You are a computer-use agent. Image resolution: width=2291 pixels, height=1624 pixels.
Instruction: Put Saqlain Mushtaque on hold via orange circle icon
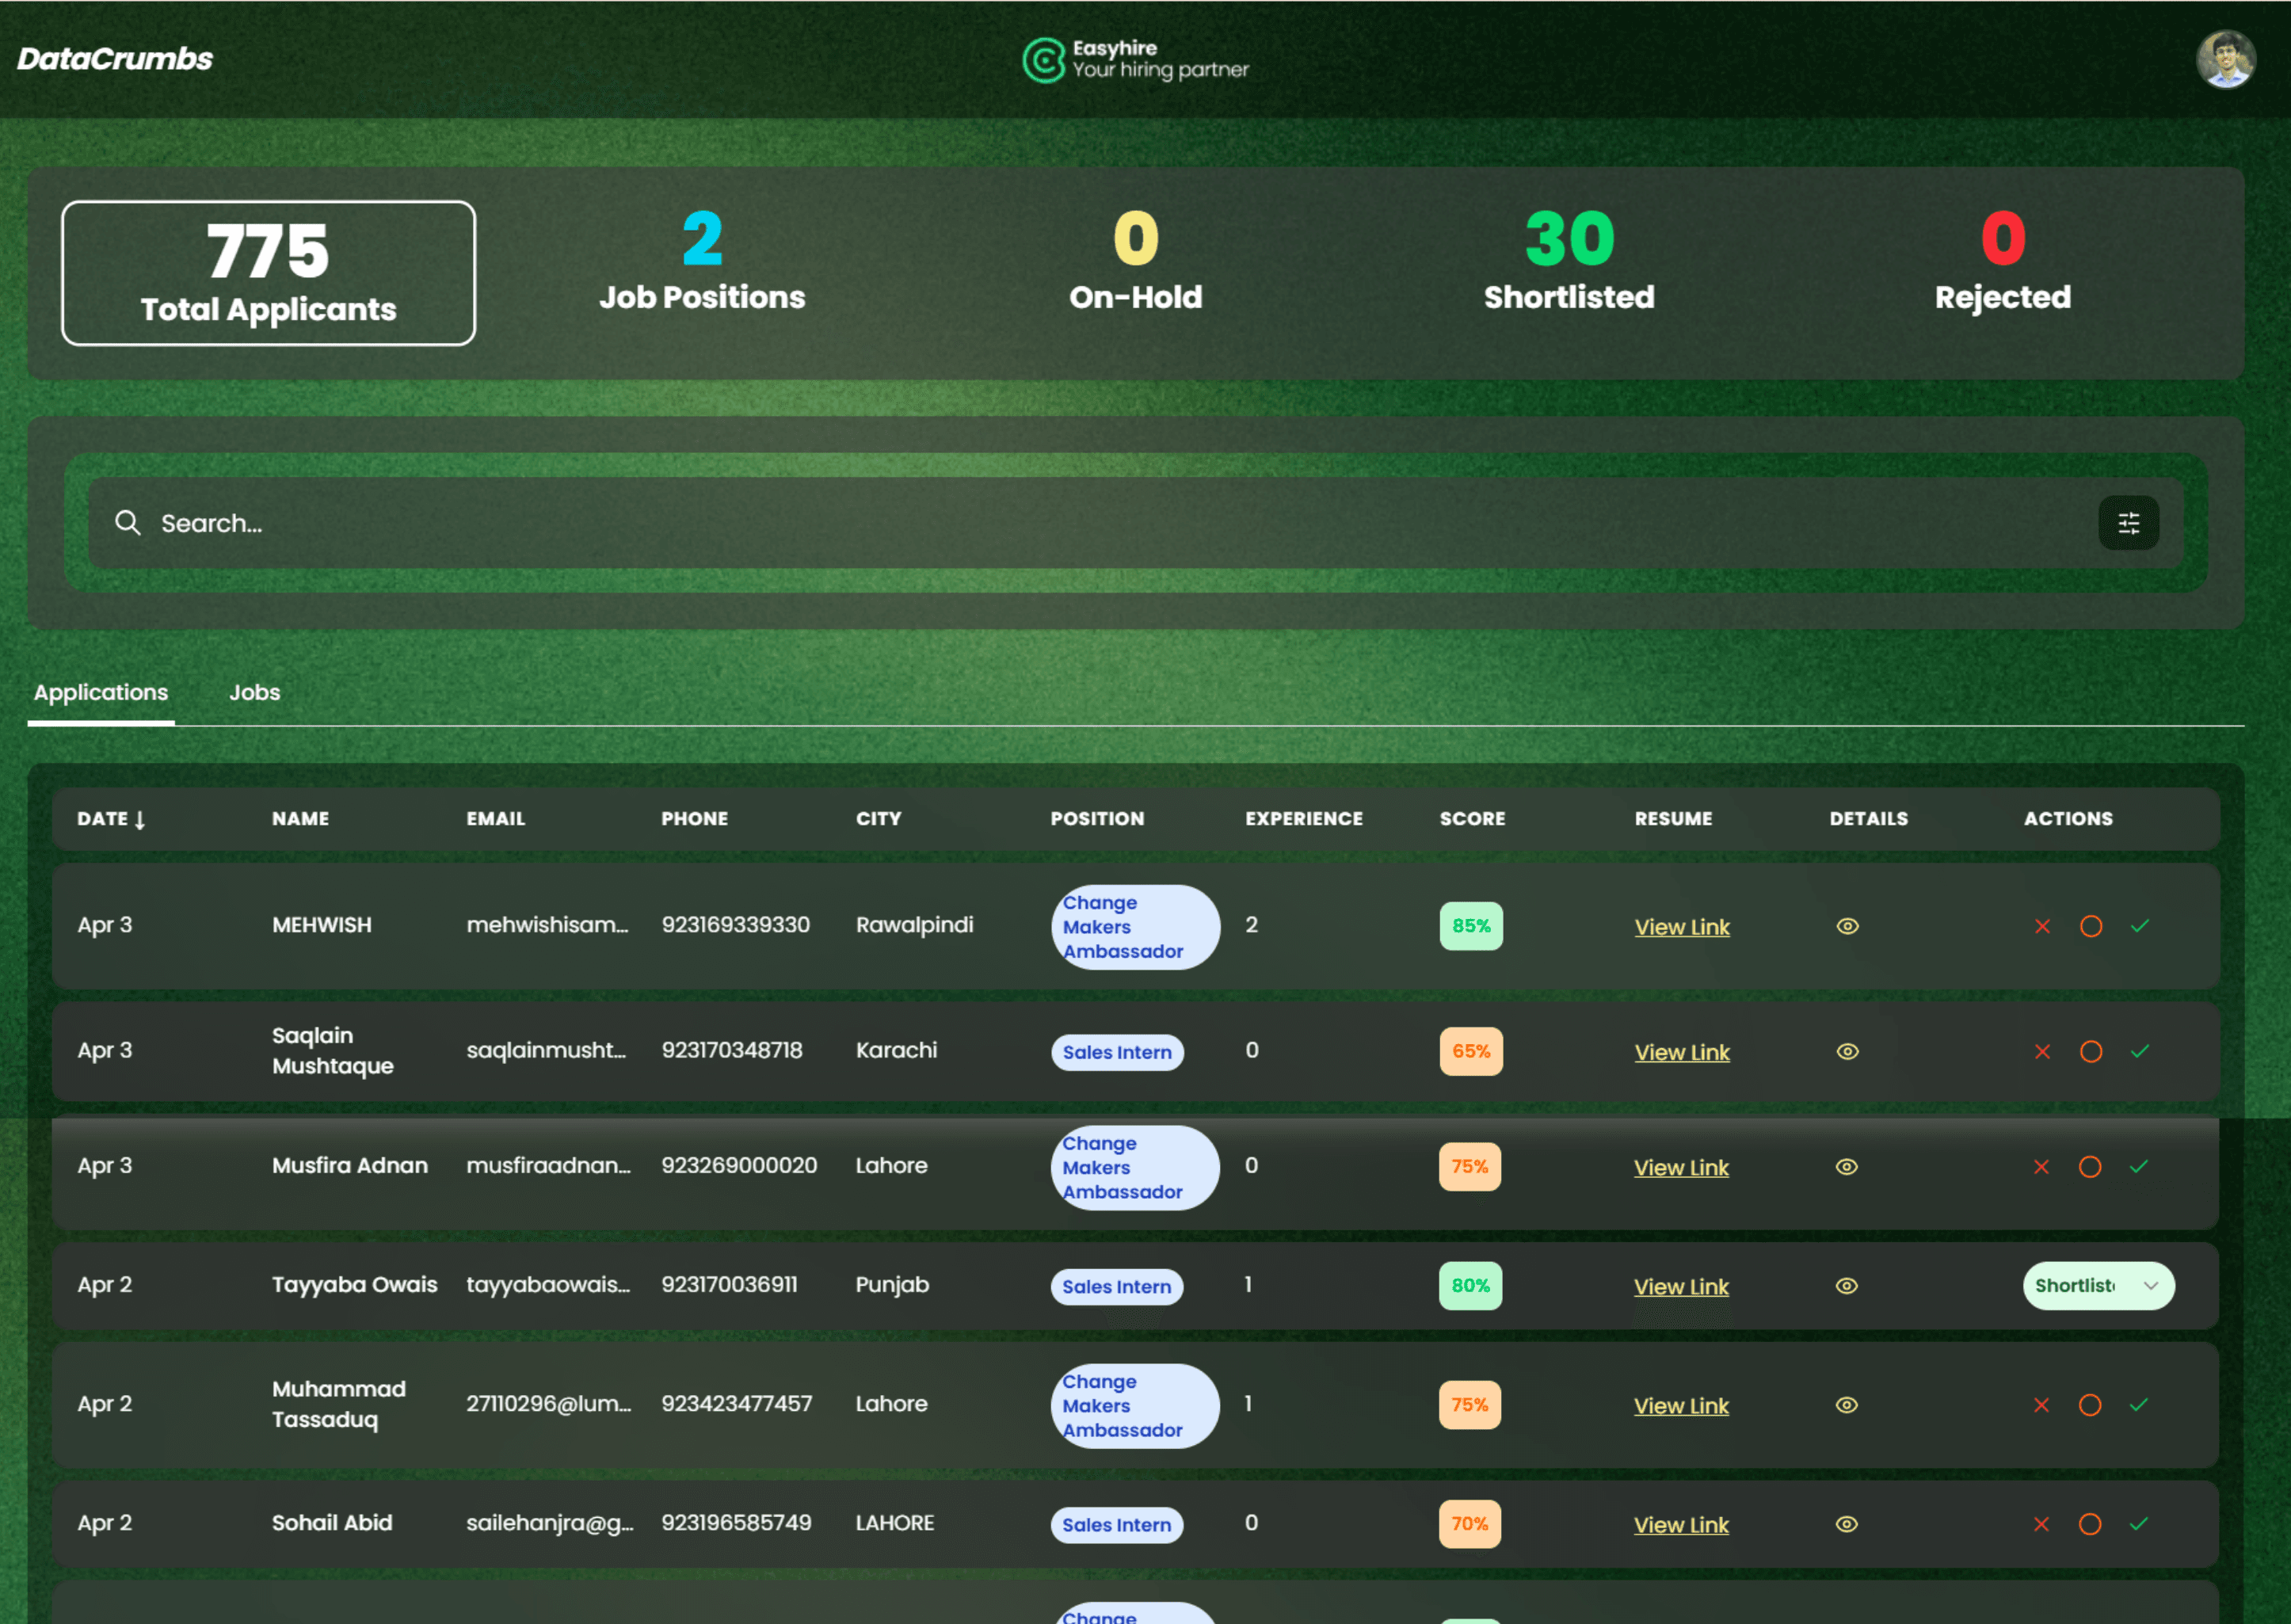coord(2092,1052)
